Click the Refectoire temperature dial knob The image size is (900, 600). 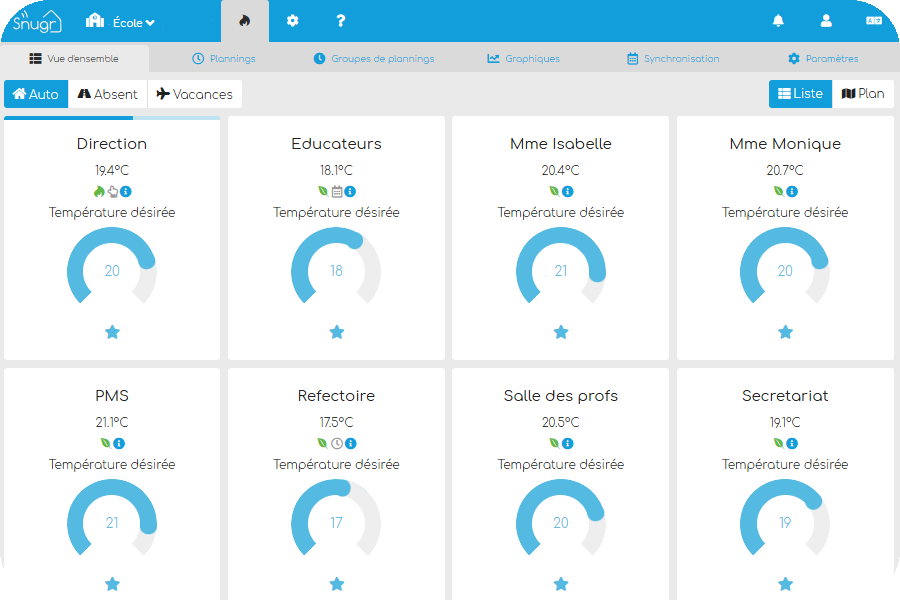coord(343,489)
